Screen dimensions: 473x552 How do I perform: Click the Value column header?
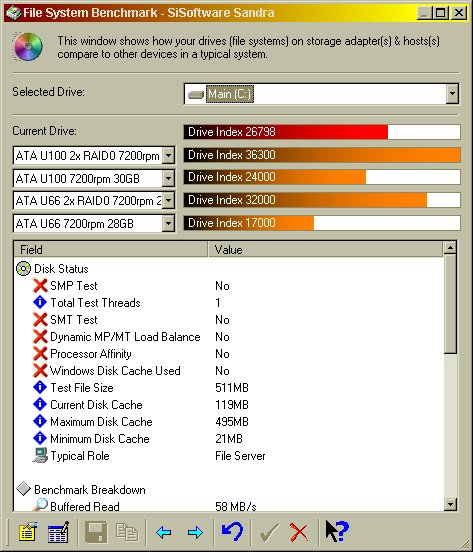point(325,250)
